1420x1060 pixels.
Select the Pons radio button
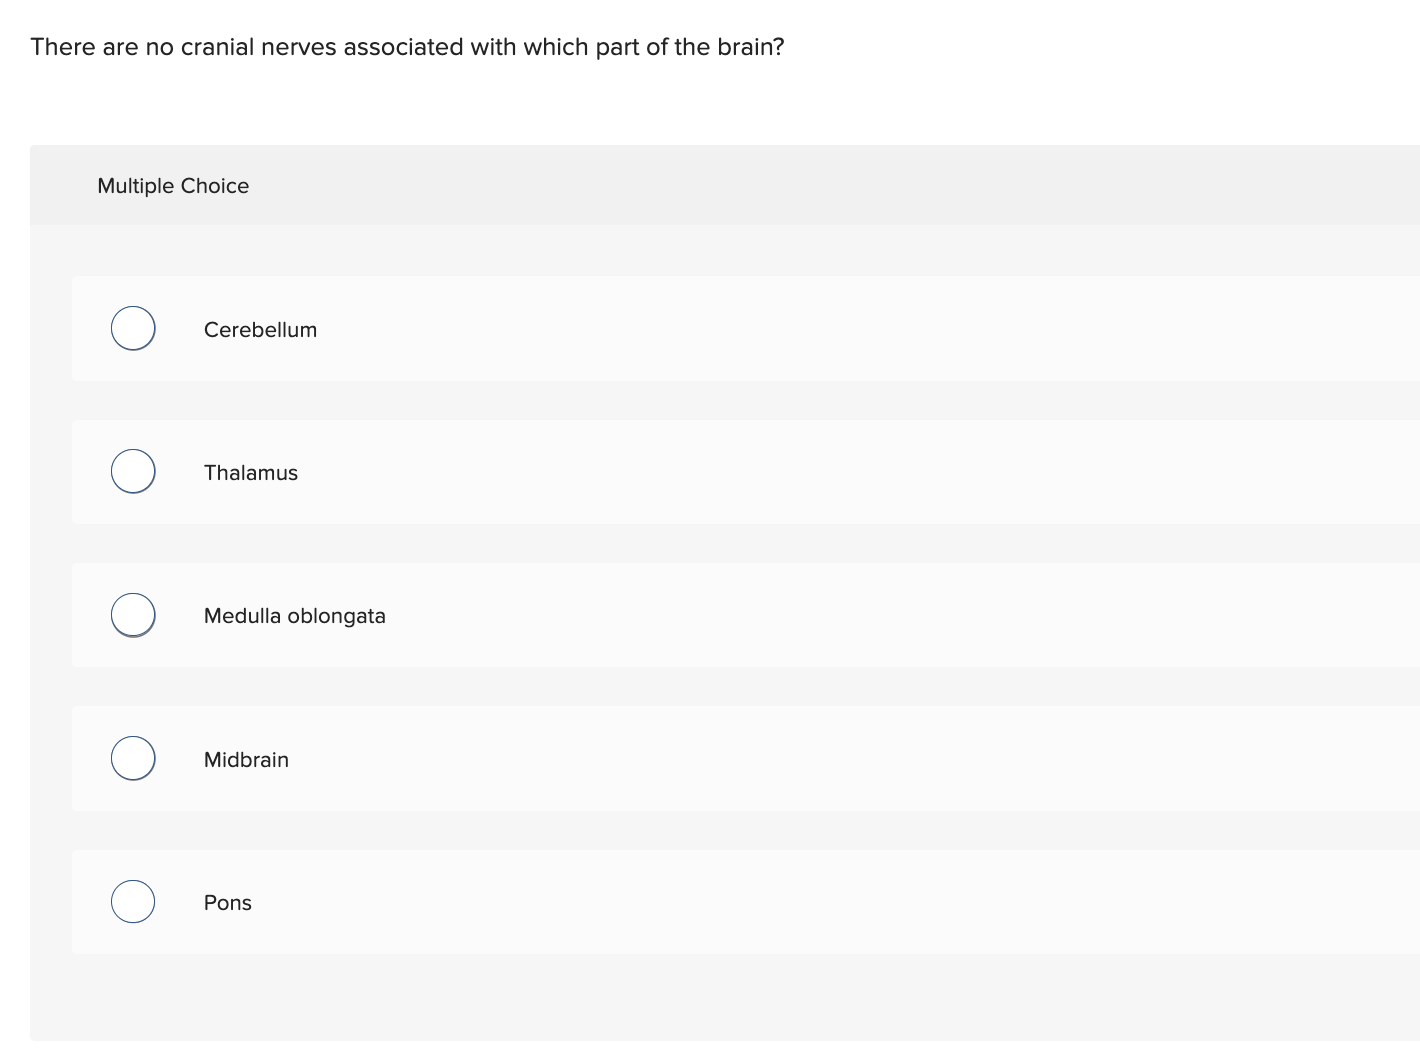coord(132,901)
